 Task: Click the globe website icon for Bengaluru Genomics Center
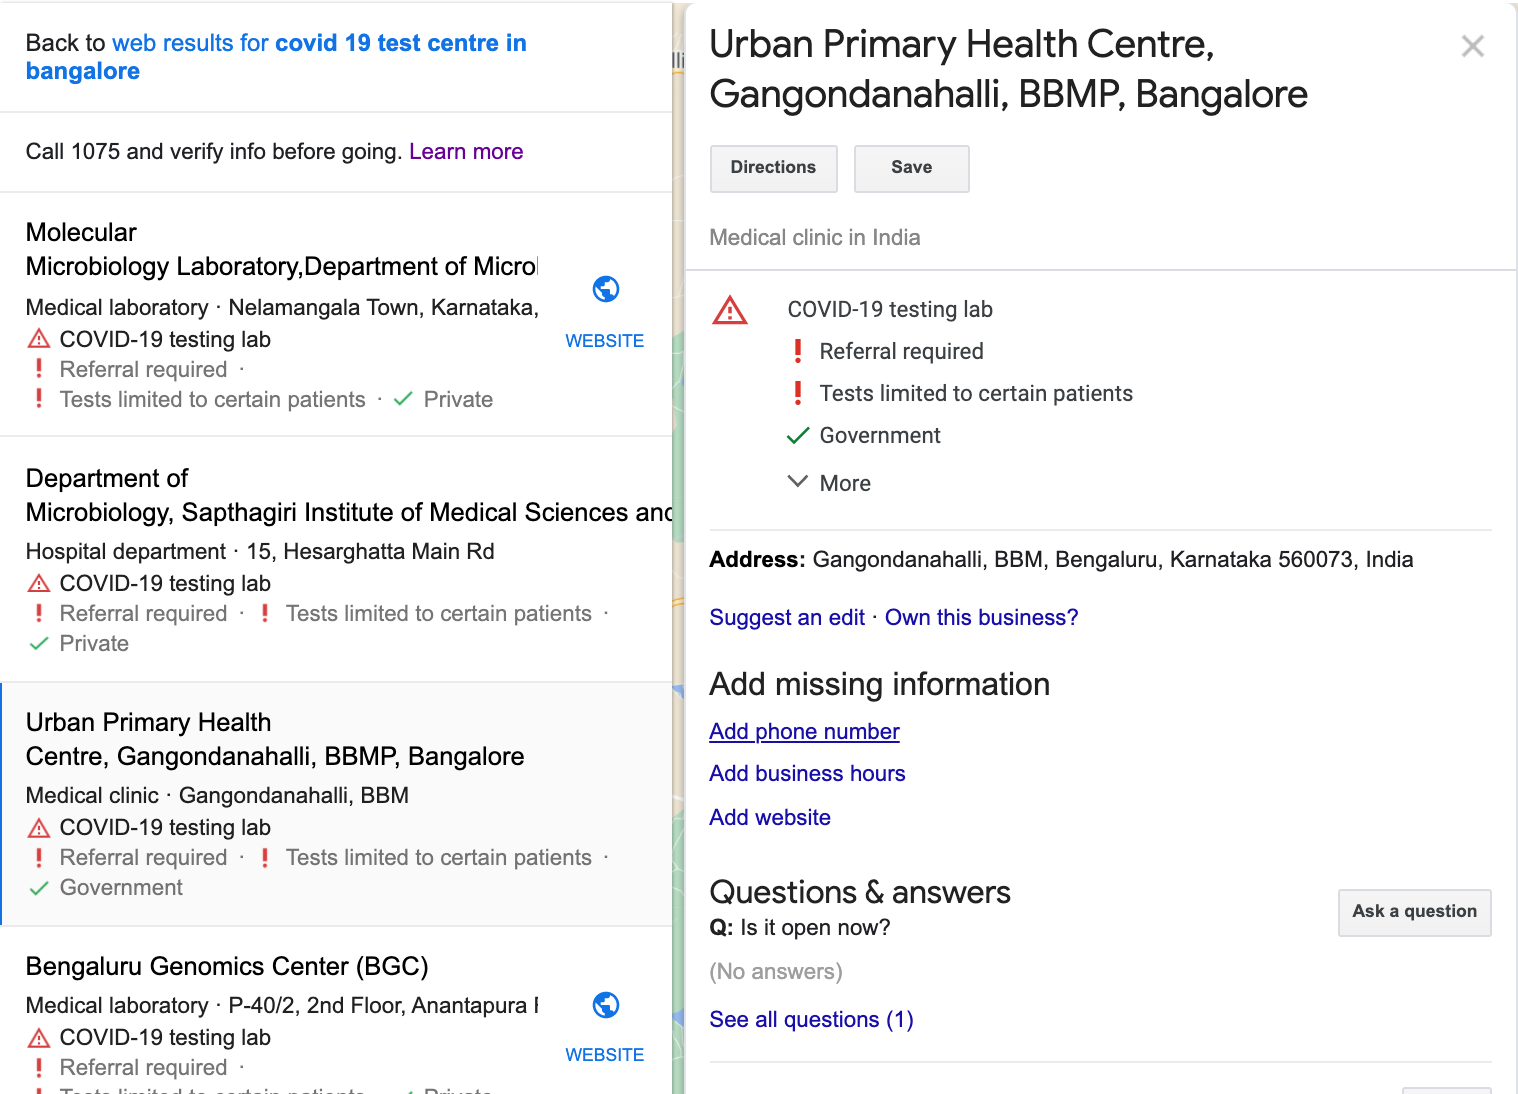pos(606,1005)
